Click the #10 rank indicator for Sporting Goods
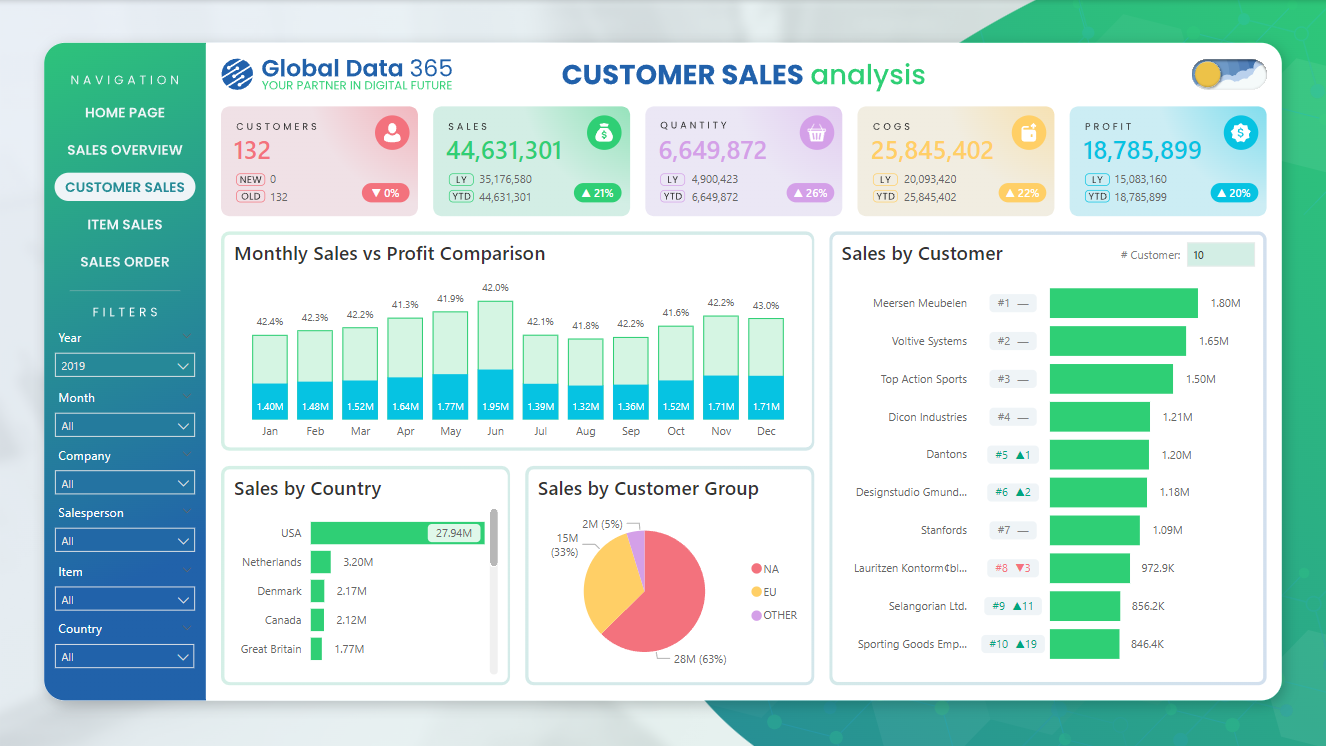The width and height of the screenshot is (1326, 746). 1013,644
